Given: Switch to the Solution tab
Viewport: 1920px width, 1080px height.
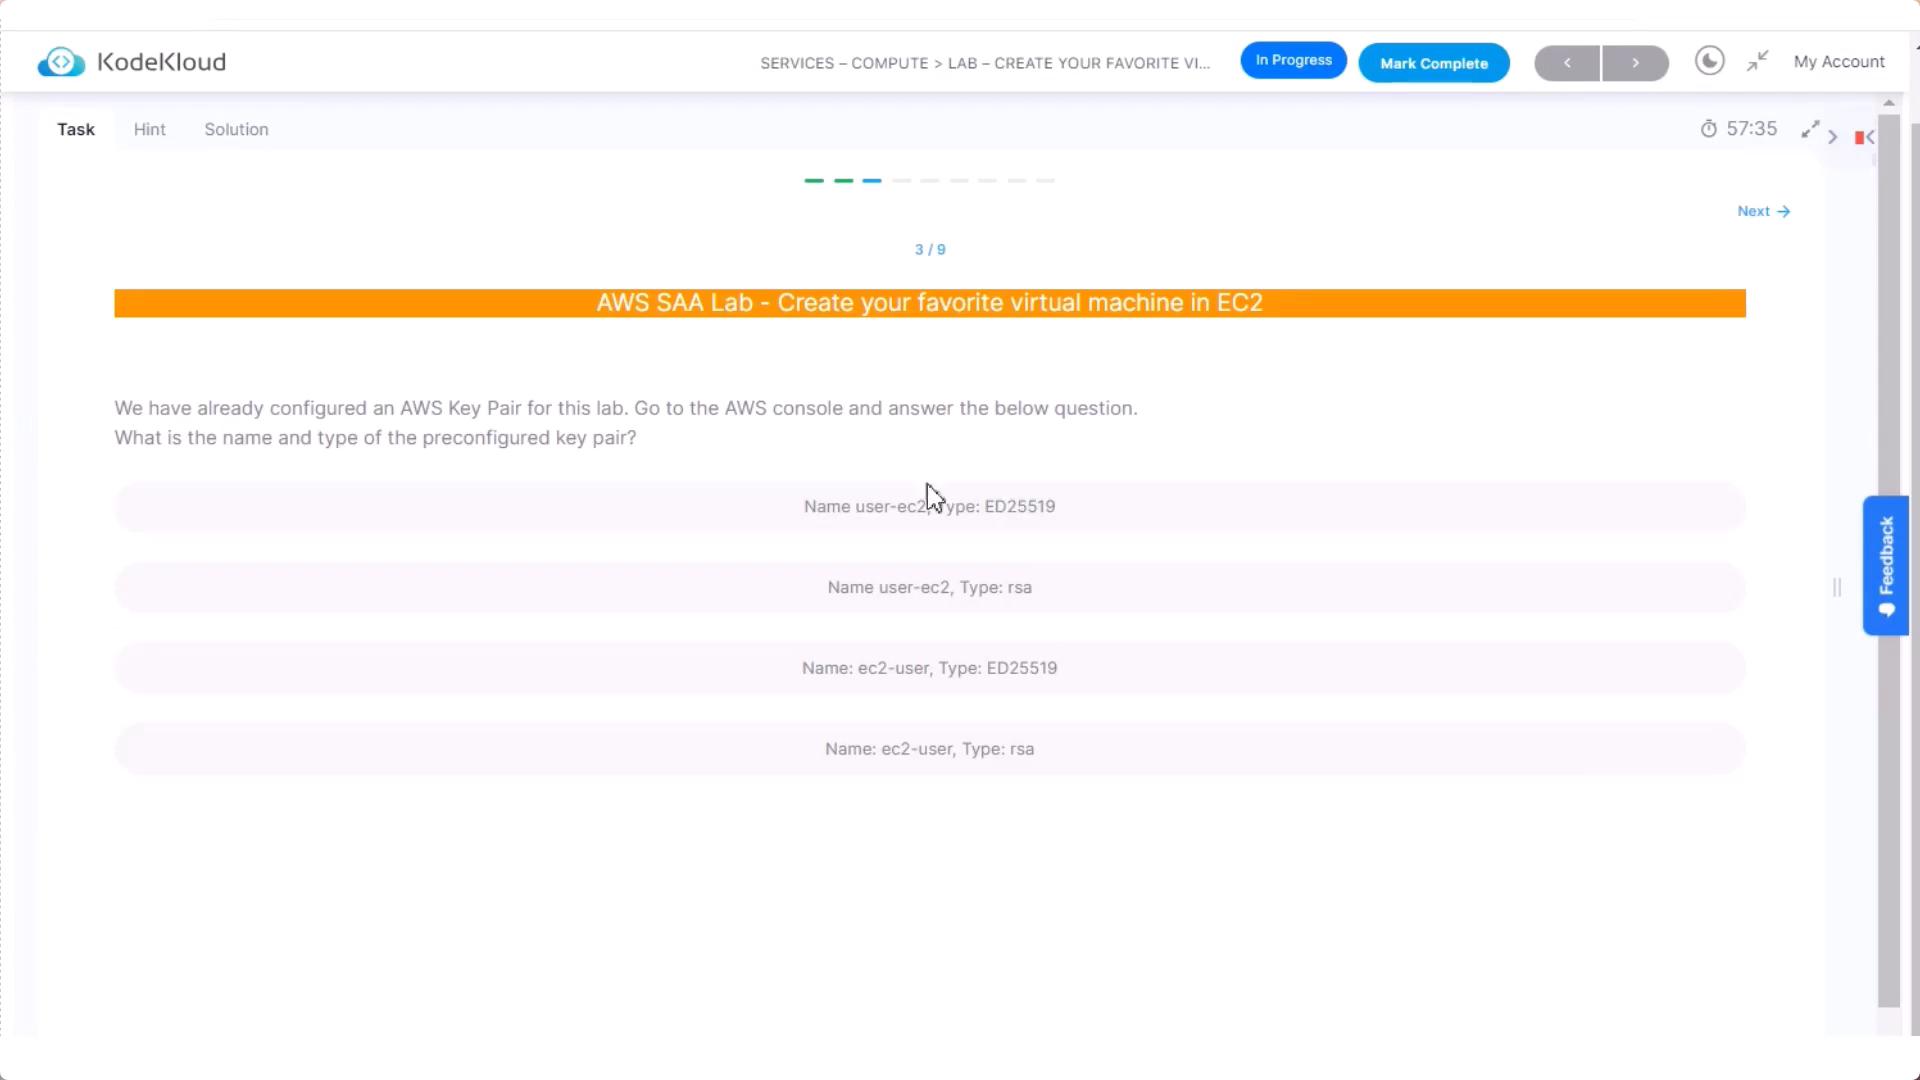Looking at the screenshot, I should pos(236,129).
